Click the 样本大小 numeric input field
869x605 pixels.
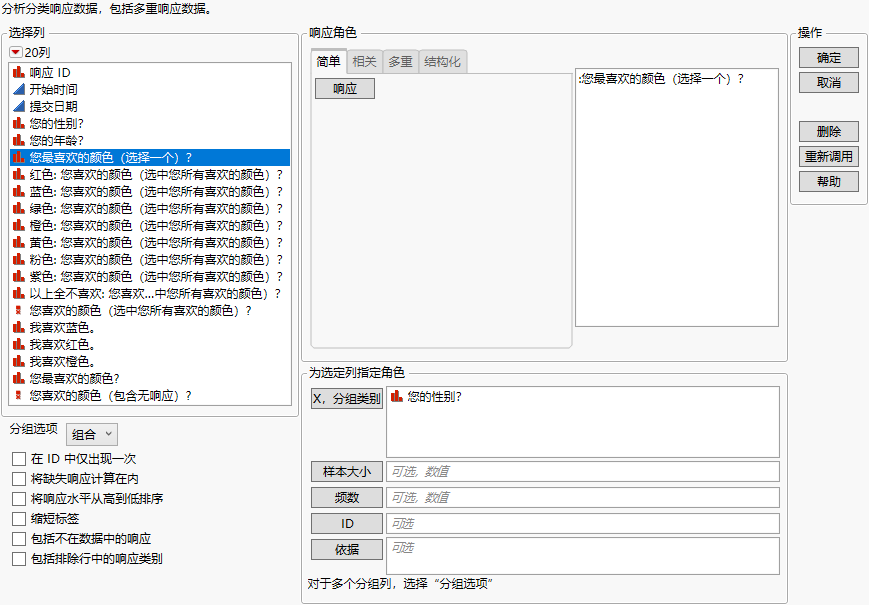point(586,471)
